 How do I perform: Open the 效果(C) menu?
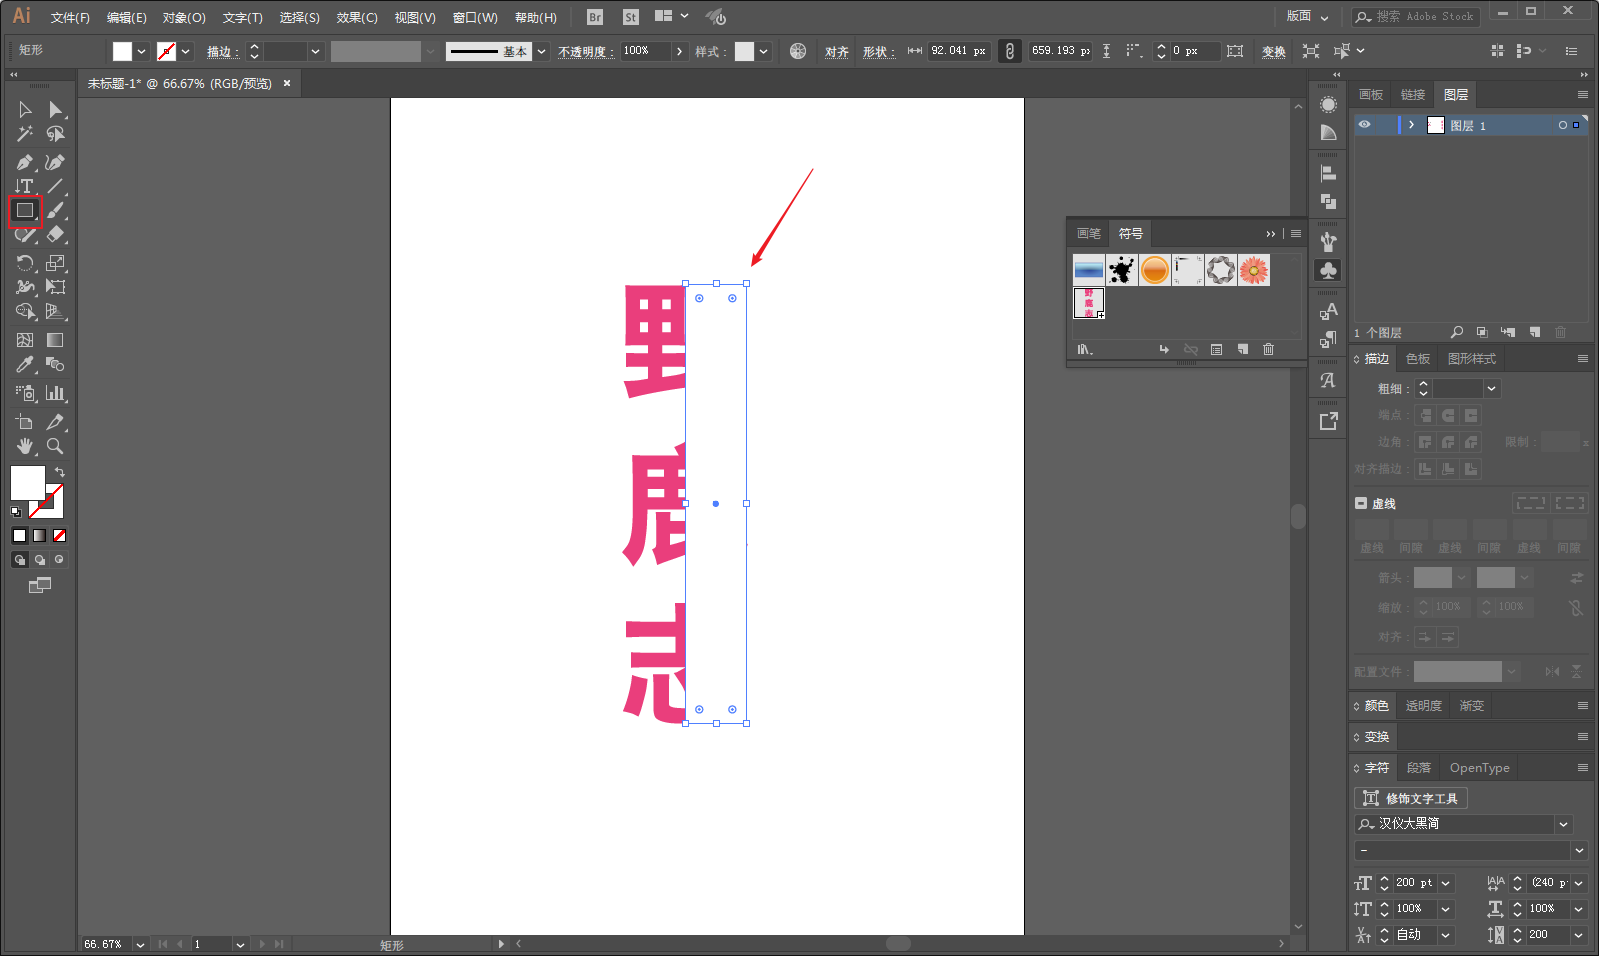click(357, 17)
